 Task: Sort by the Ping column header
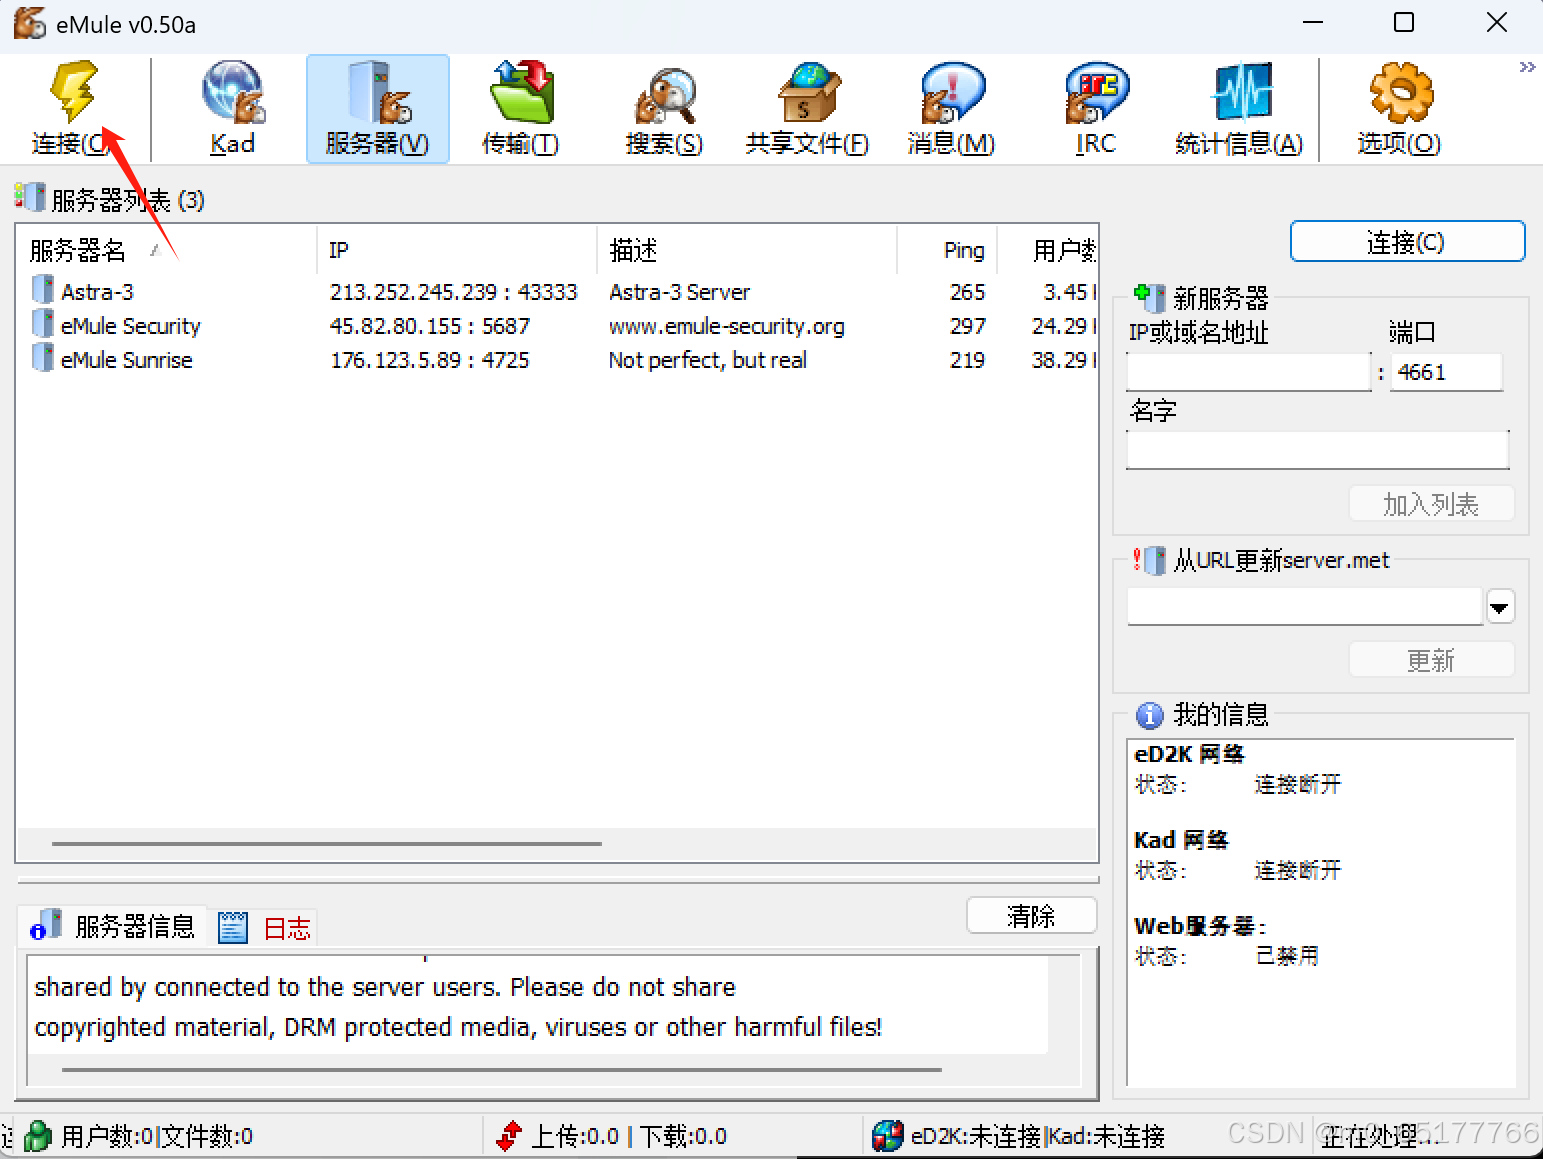[947, 250]
